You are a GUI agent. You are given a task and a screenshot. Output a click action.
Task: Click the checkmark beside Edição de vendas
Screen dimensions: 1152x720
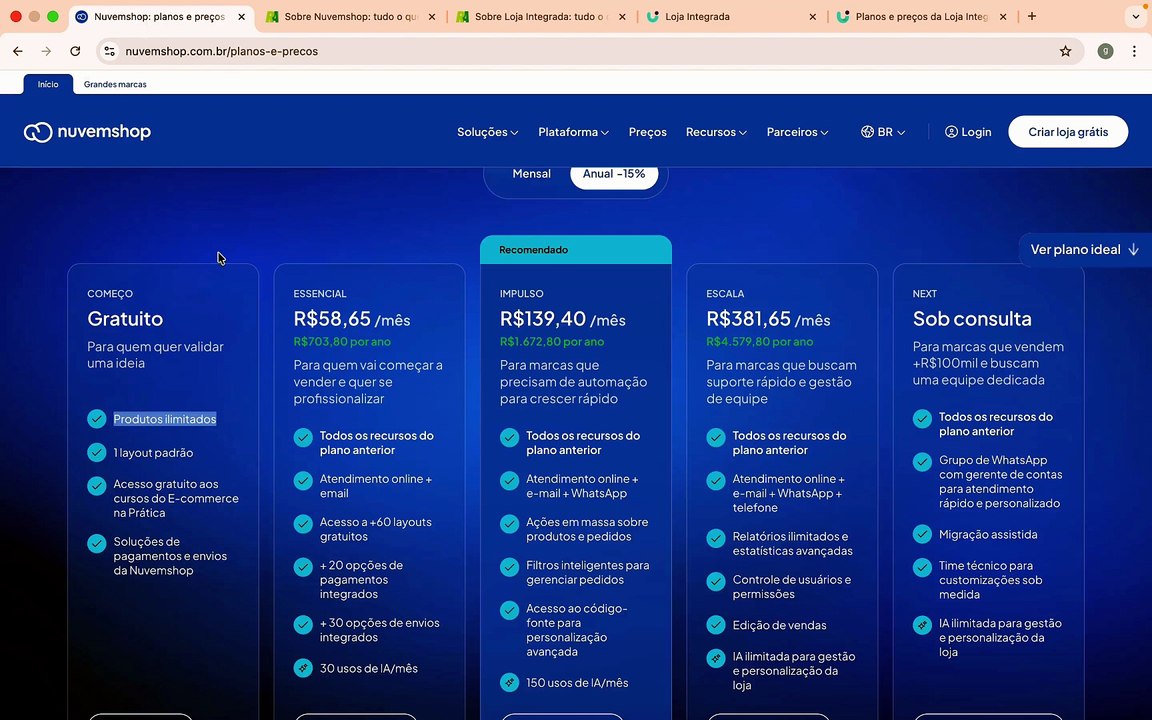click(716, 625)
